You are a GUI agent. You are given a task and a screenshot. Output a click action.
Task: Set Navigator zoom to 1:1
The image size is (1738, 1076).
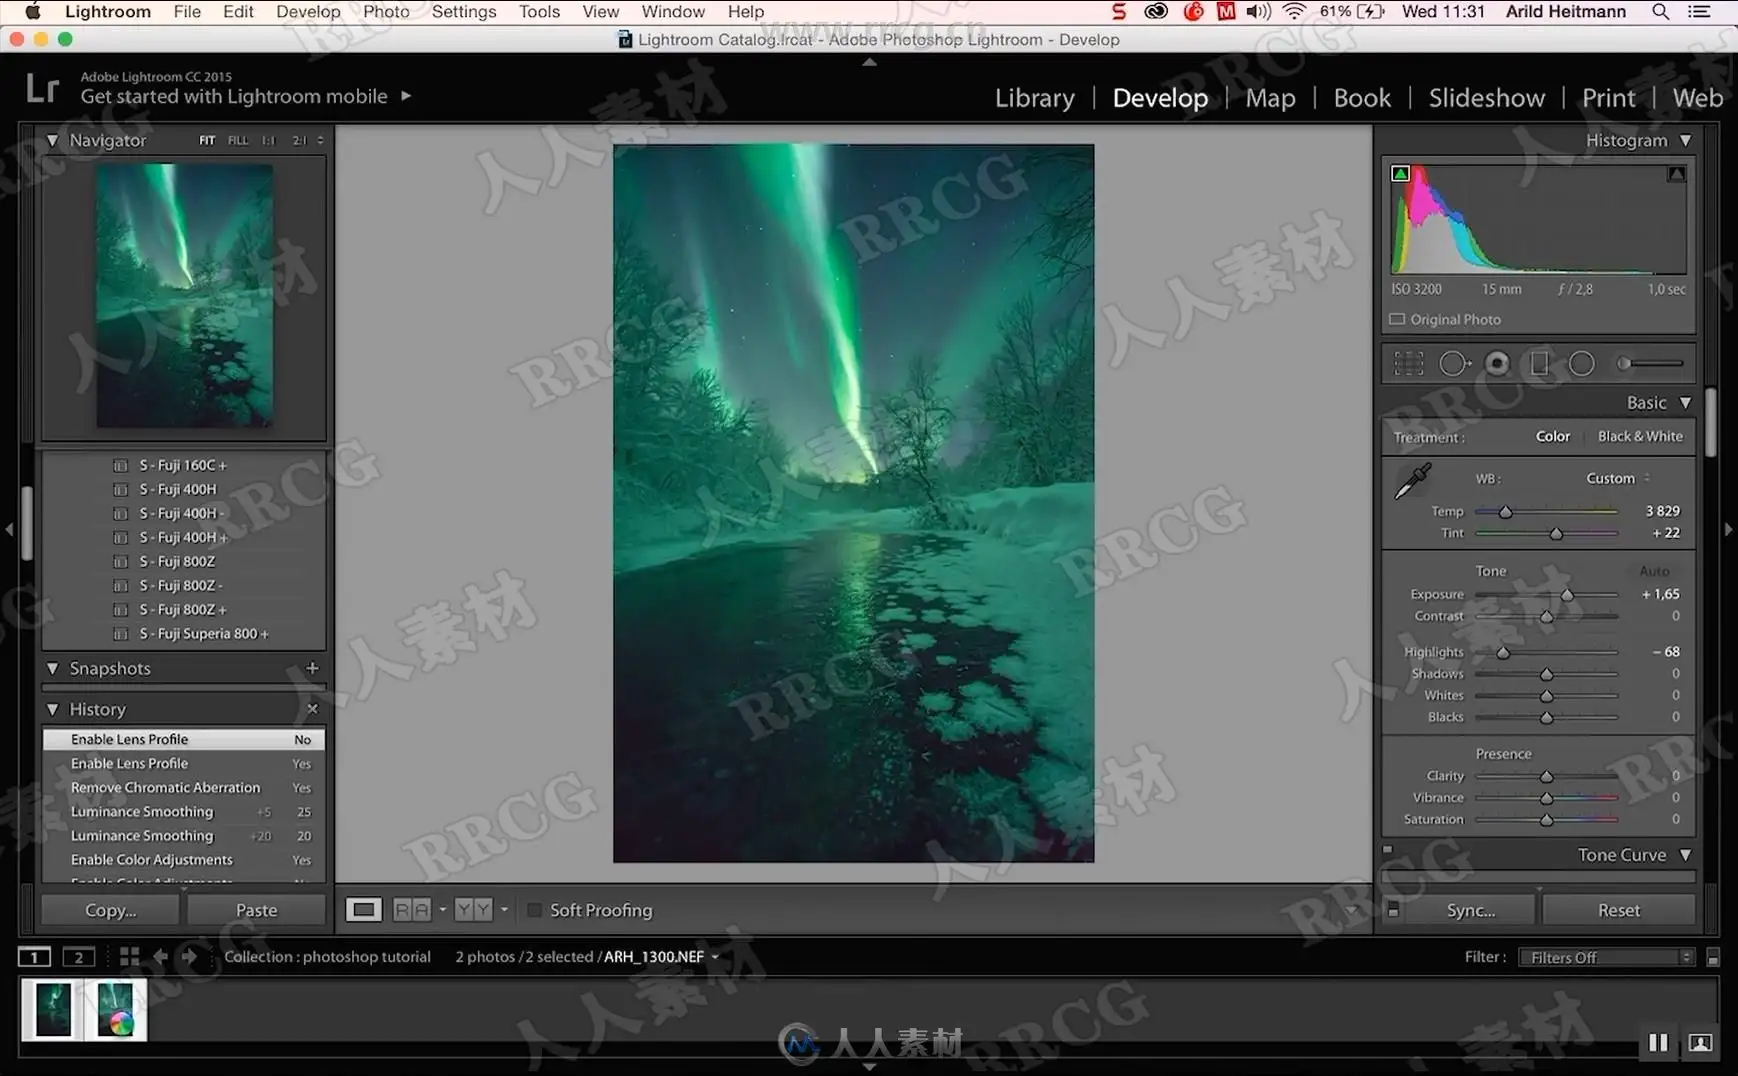(x=268, y=141)
